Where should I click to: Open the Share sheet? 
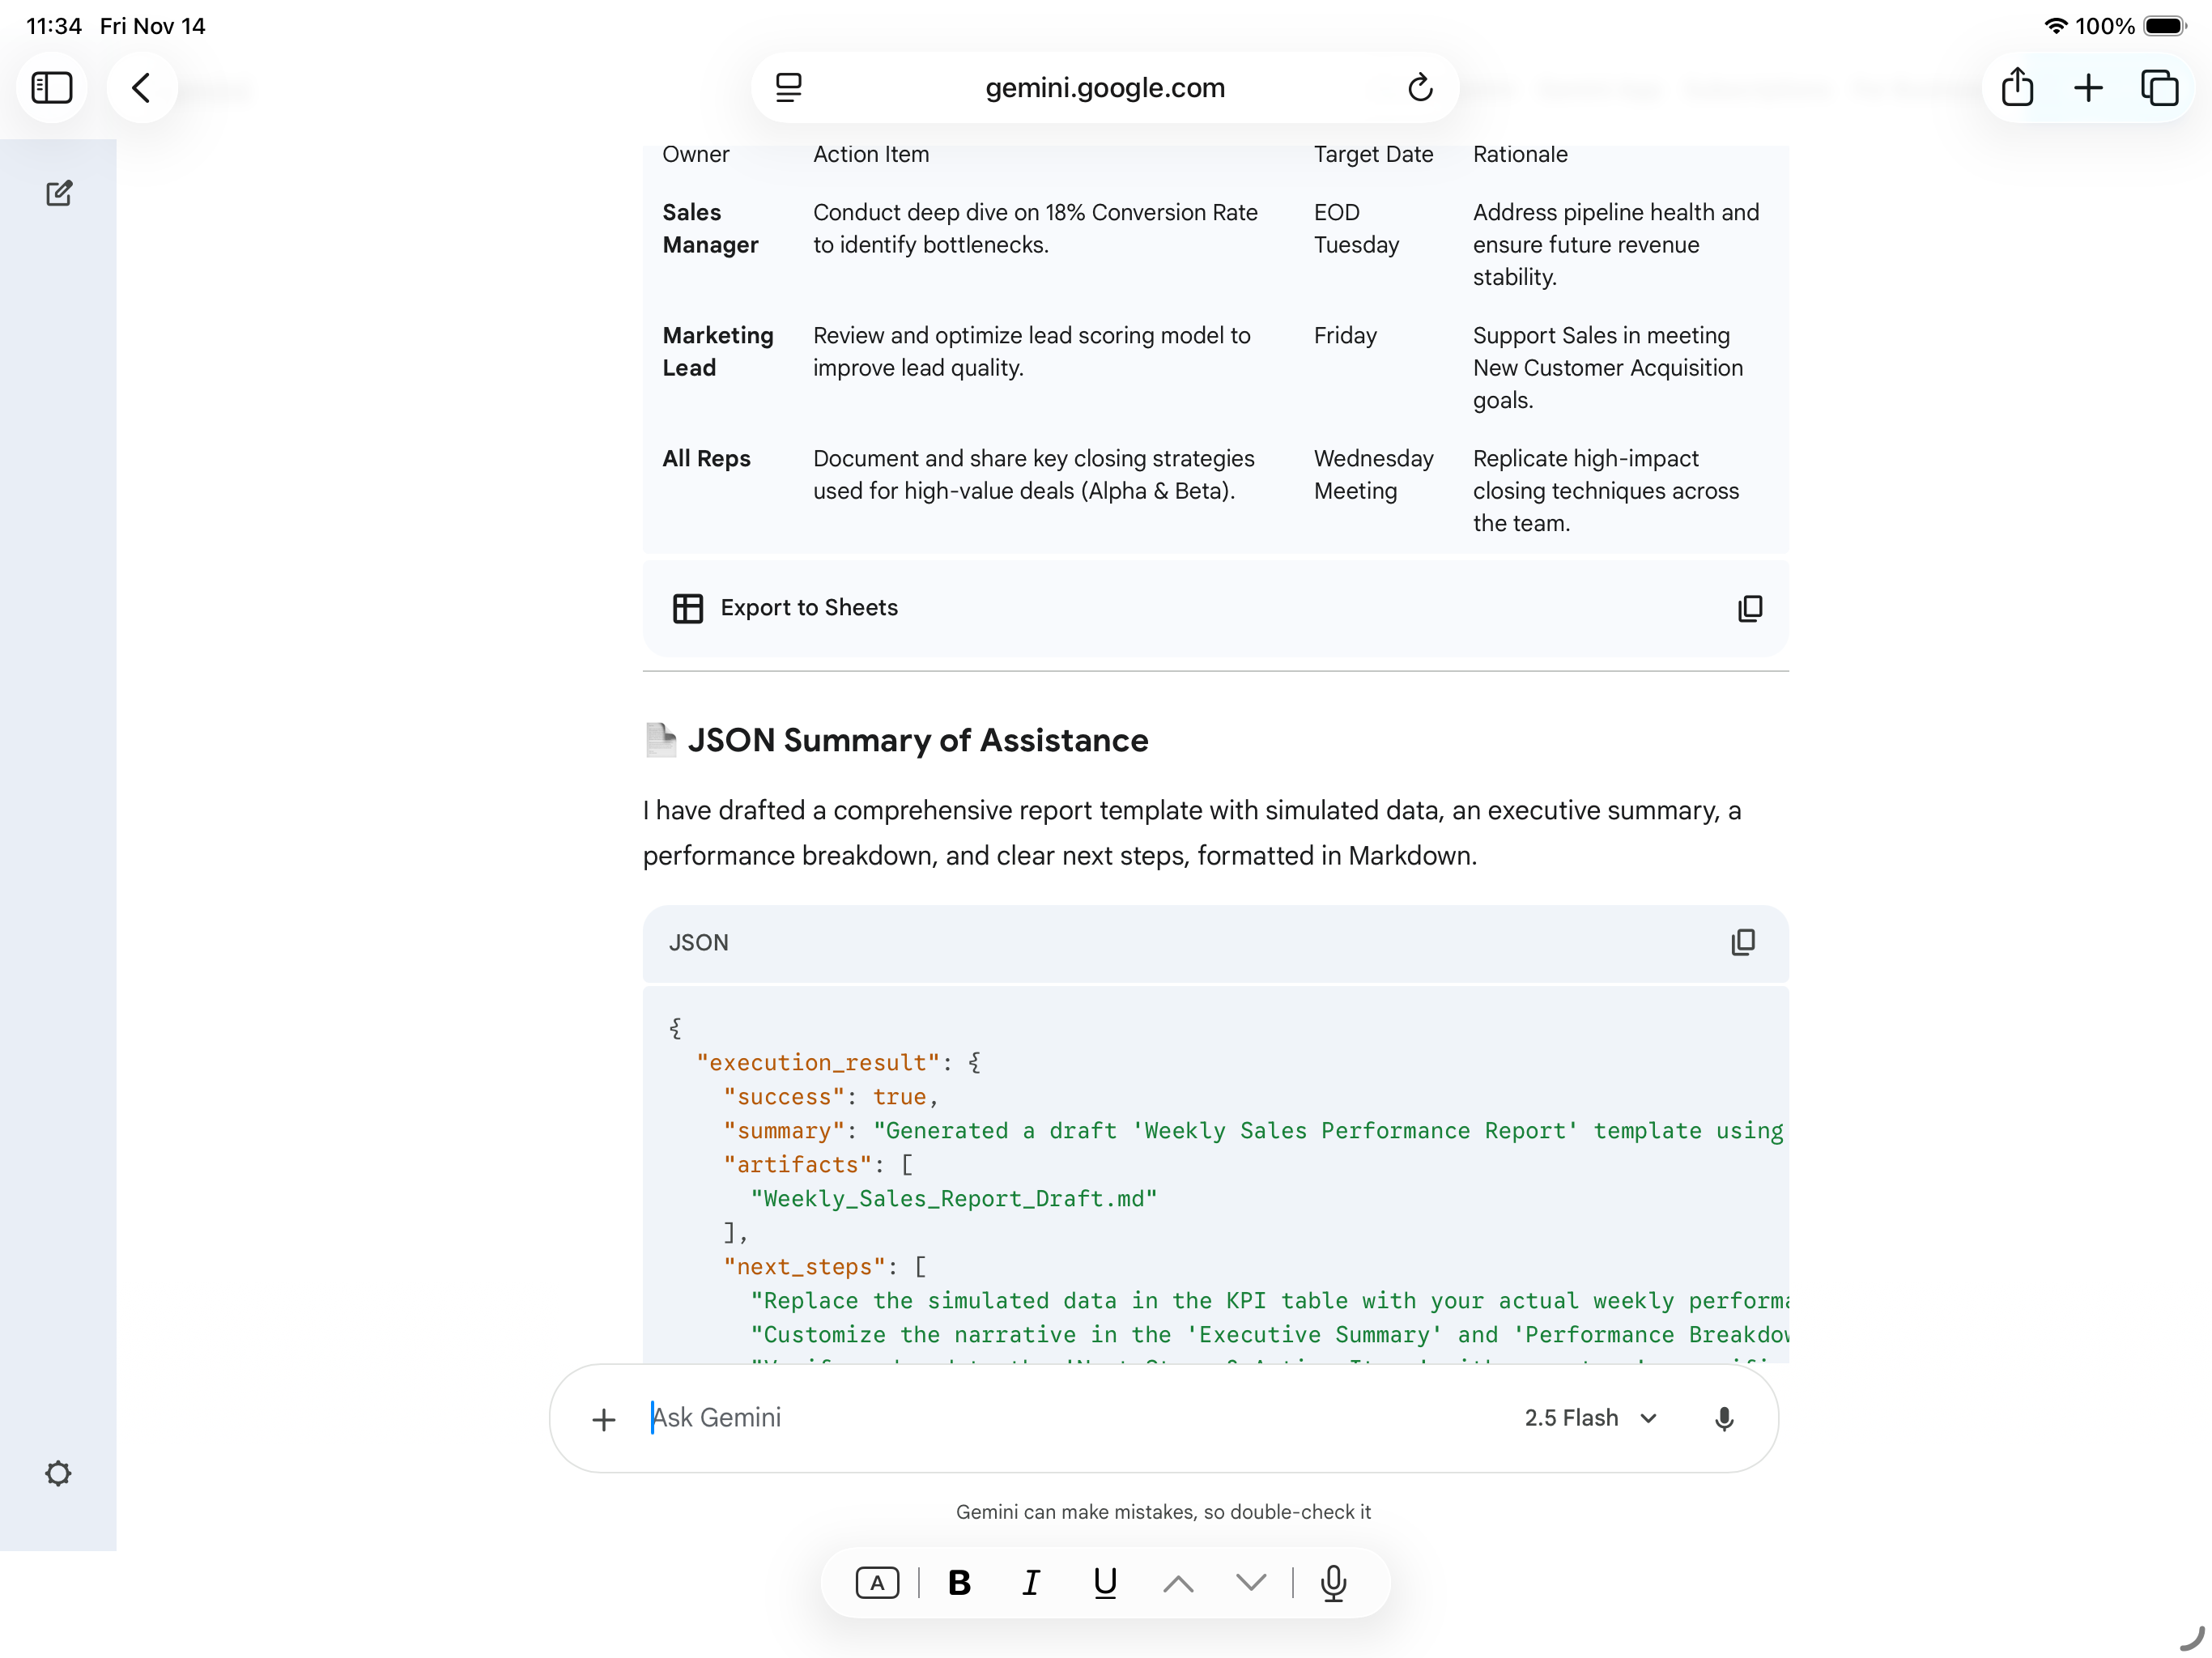pos(2017,87)
